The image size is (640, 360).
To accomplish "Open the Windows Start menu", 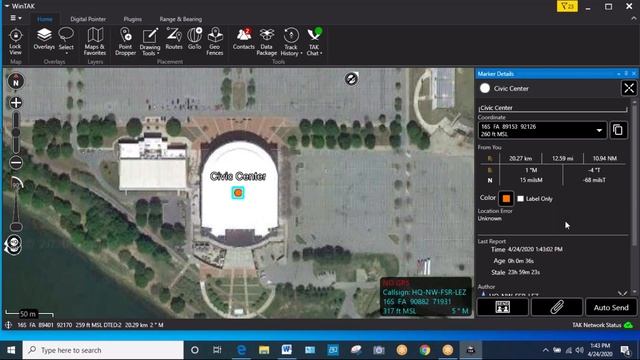I will click(x=11, y=350).
